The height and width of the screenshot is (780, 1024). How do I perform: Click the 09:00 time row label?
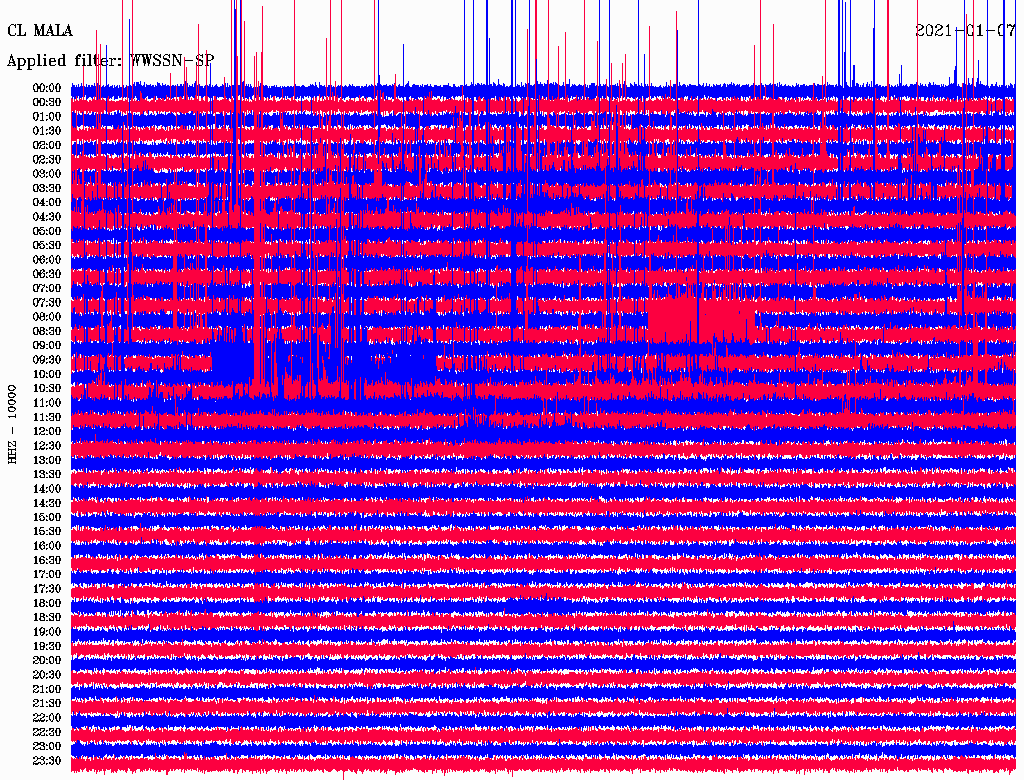point(47,345)
